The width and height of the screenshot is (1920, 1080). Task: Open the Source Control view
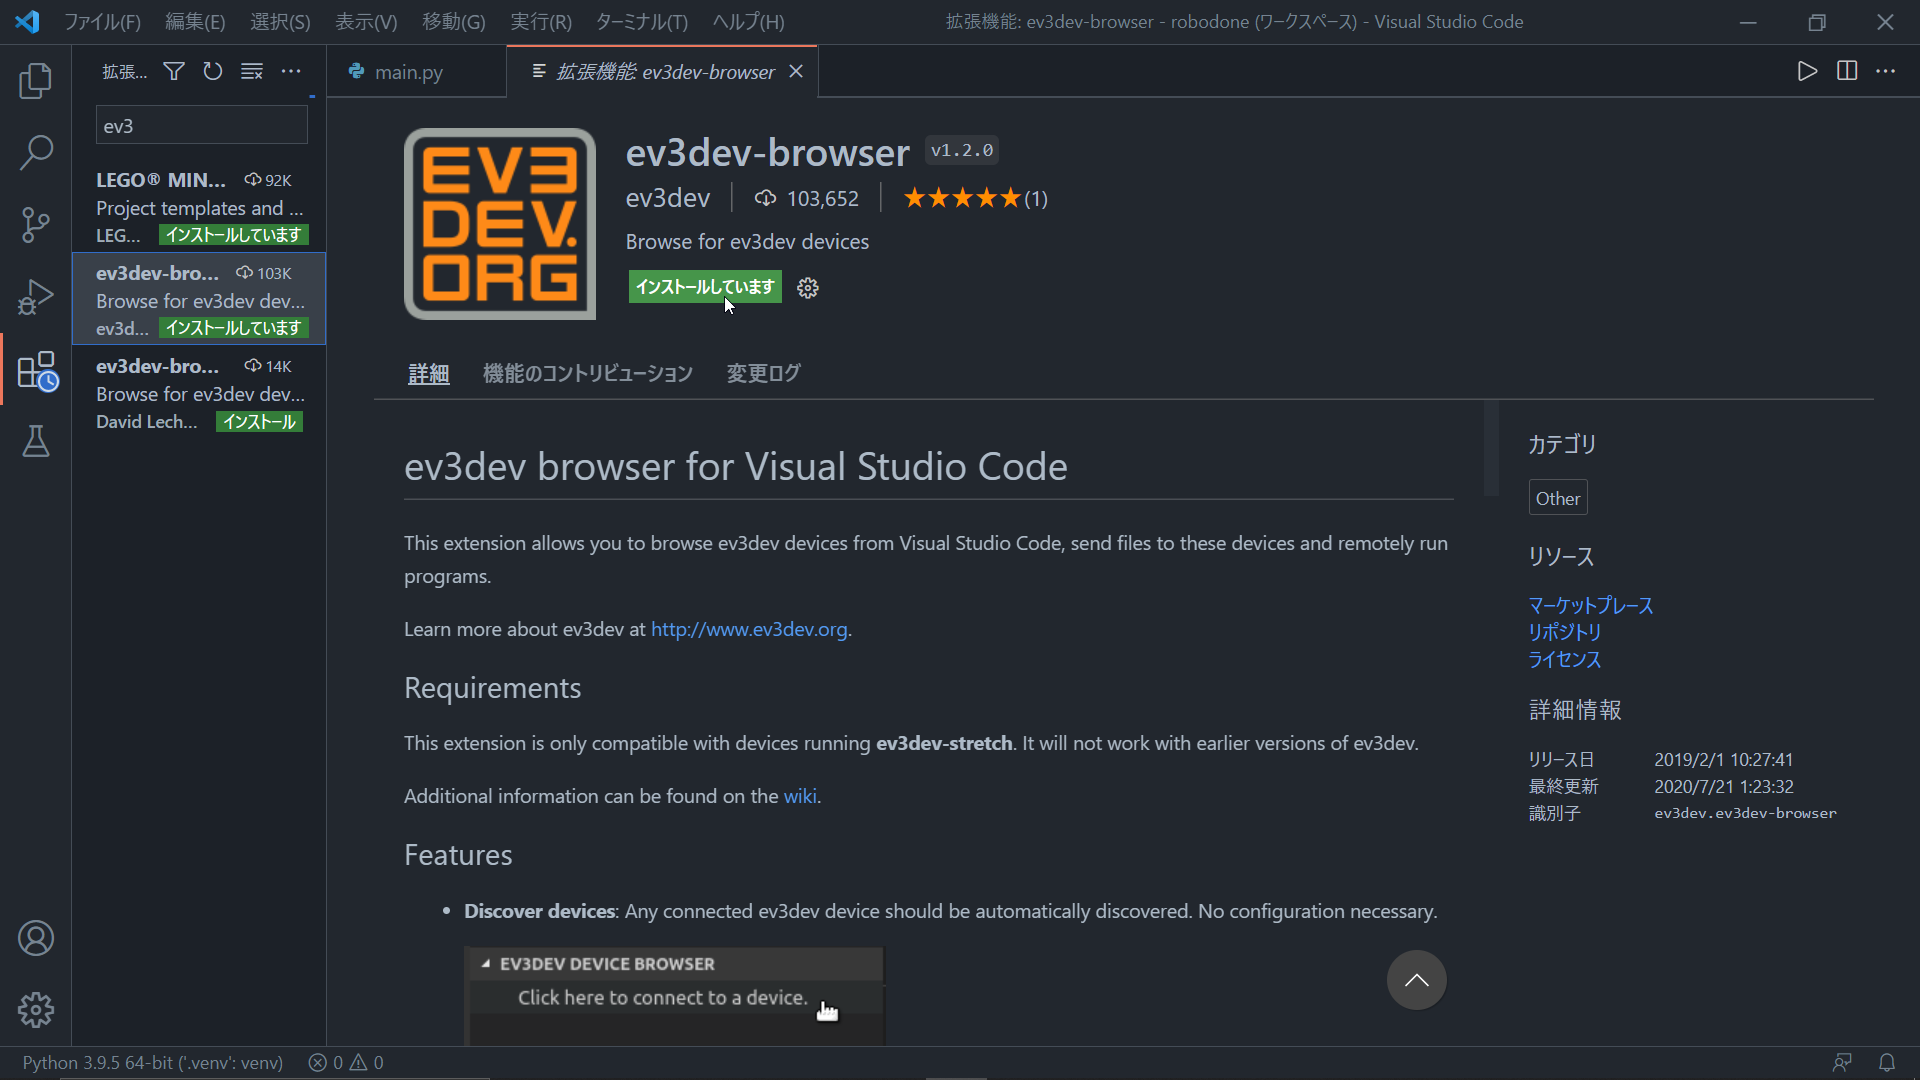pos(36,225)
